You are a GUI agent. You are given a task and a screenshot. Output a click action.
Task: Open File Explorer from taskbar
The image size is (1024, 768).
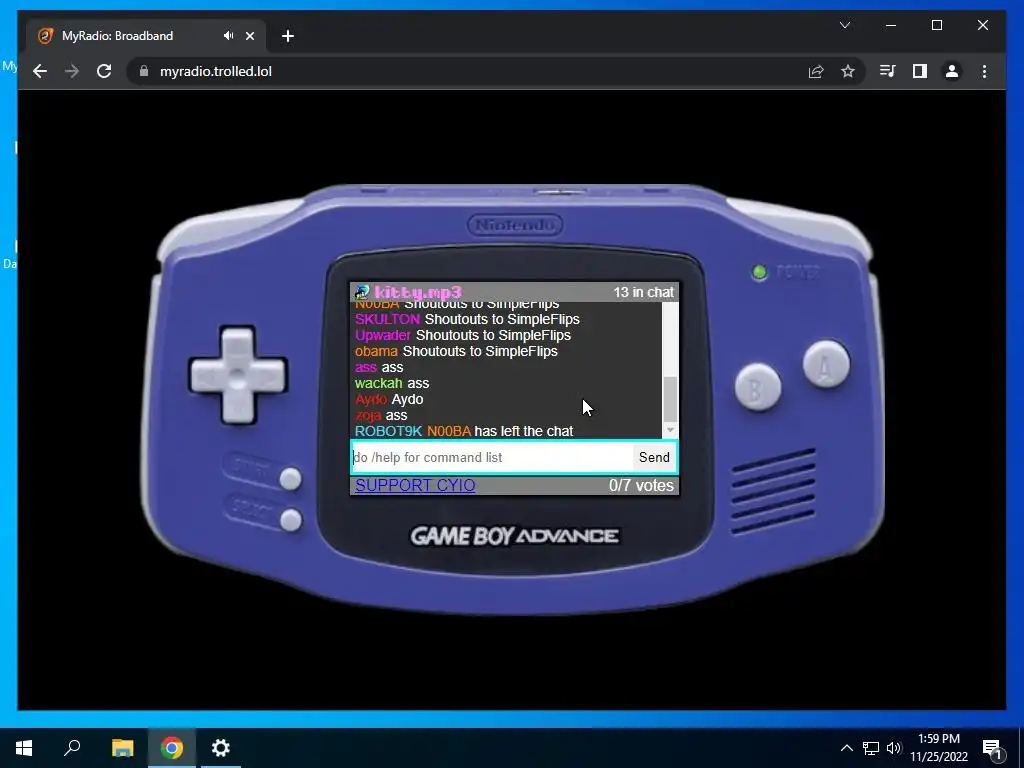point(122,748)
